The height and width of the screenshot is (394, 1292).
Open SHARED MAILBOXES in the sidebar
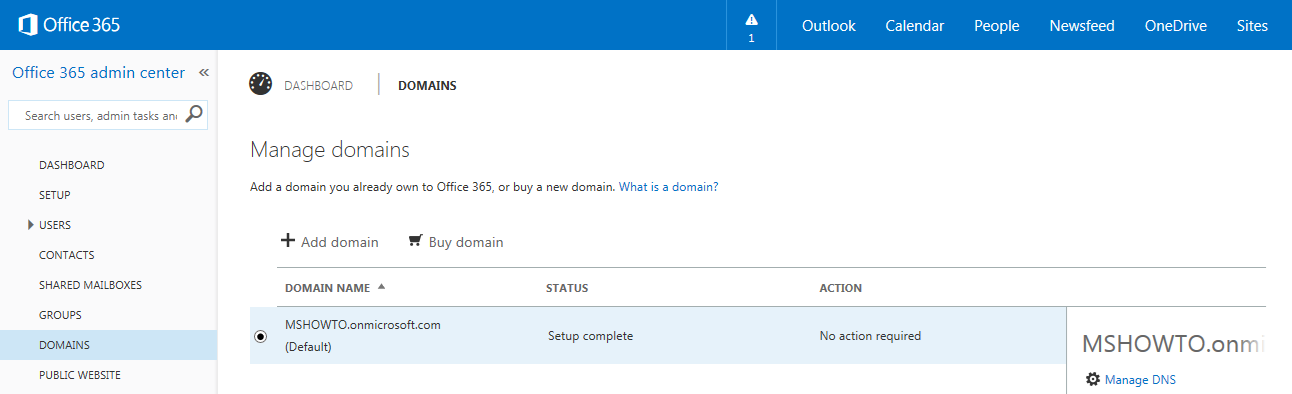[x=90, y=285]
